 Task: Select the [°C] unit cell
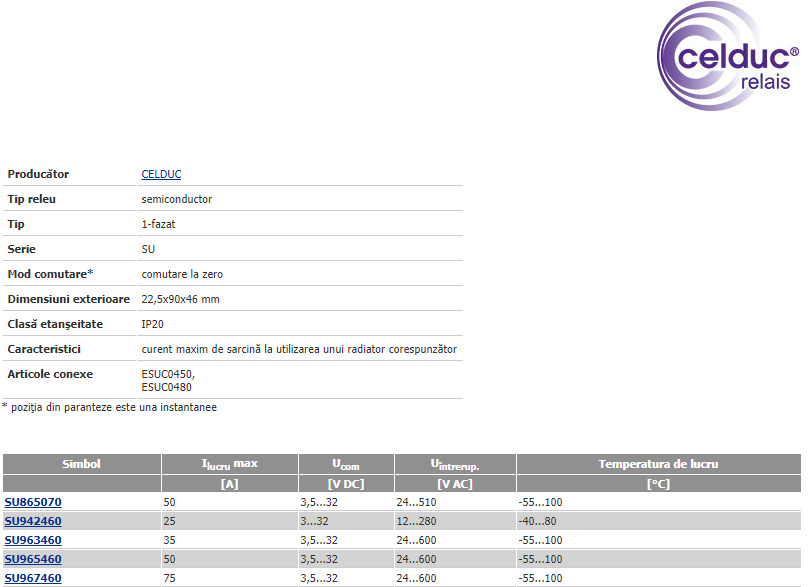659,484
